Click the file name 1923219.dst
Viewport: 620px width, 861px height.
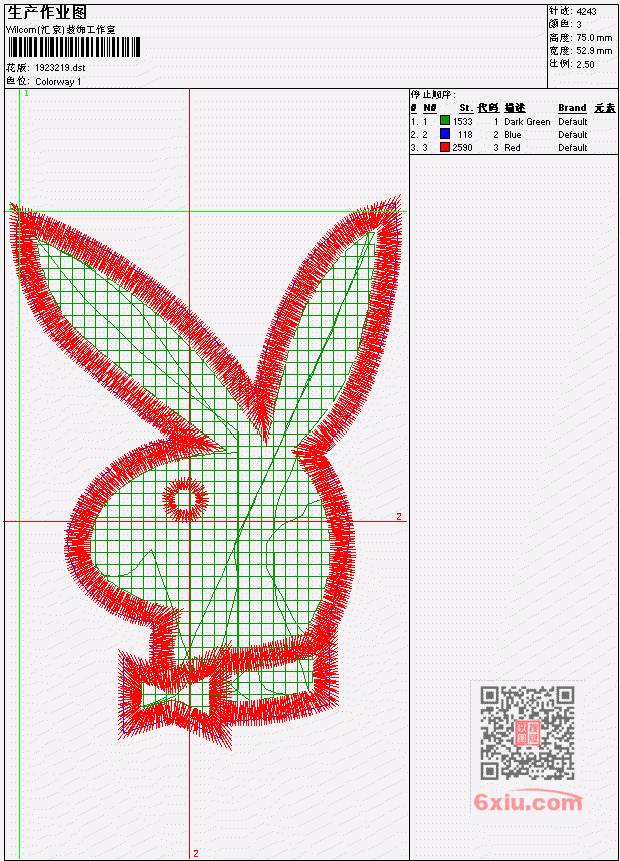pyautogui.click(x=60, y=68)
